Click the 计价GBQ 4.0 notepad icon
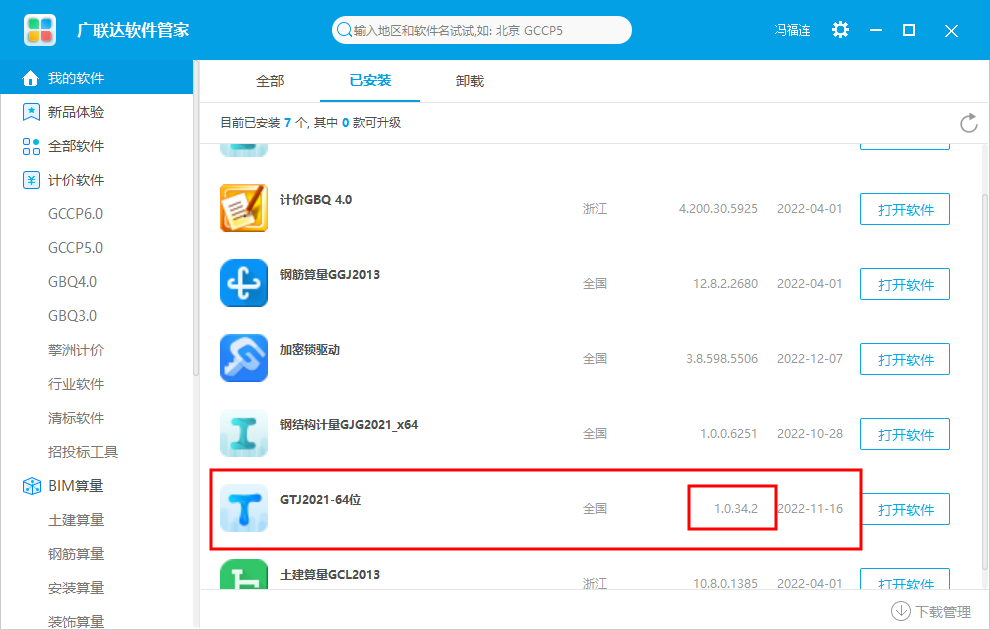The image size is (990, 630). (244, 208)
